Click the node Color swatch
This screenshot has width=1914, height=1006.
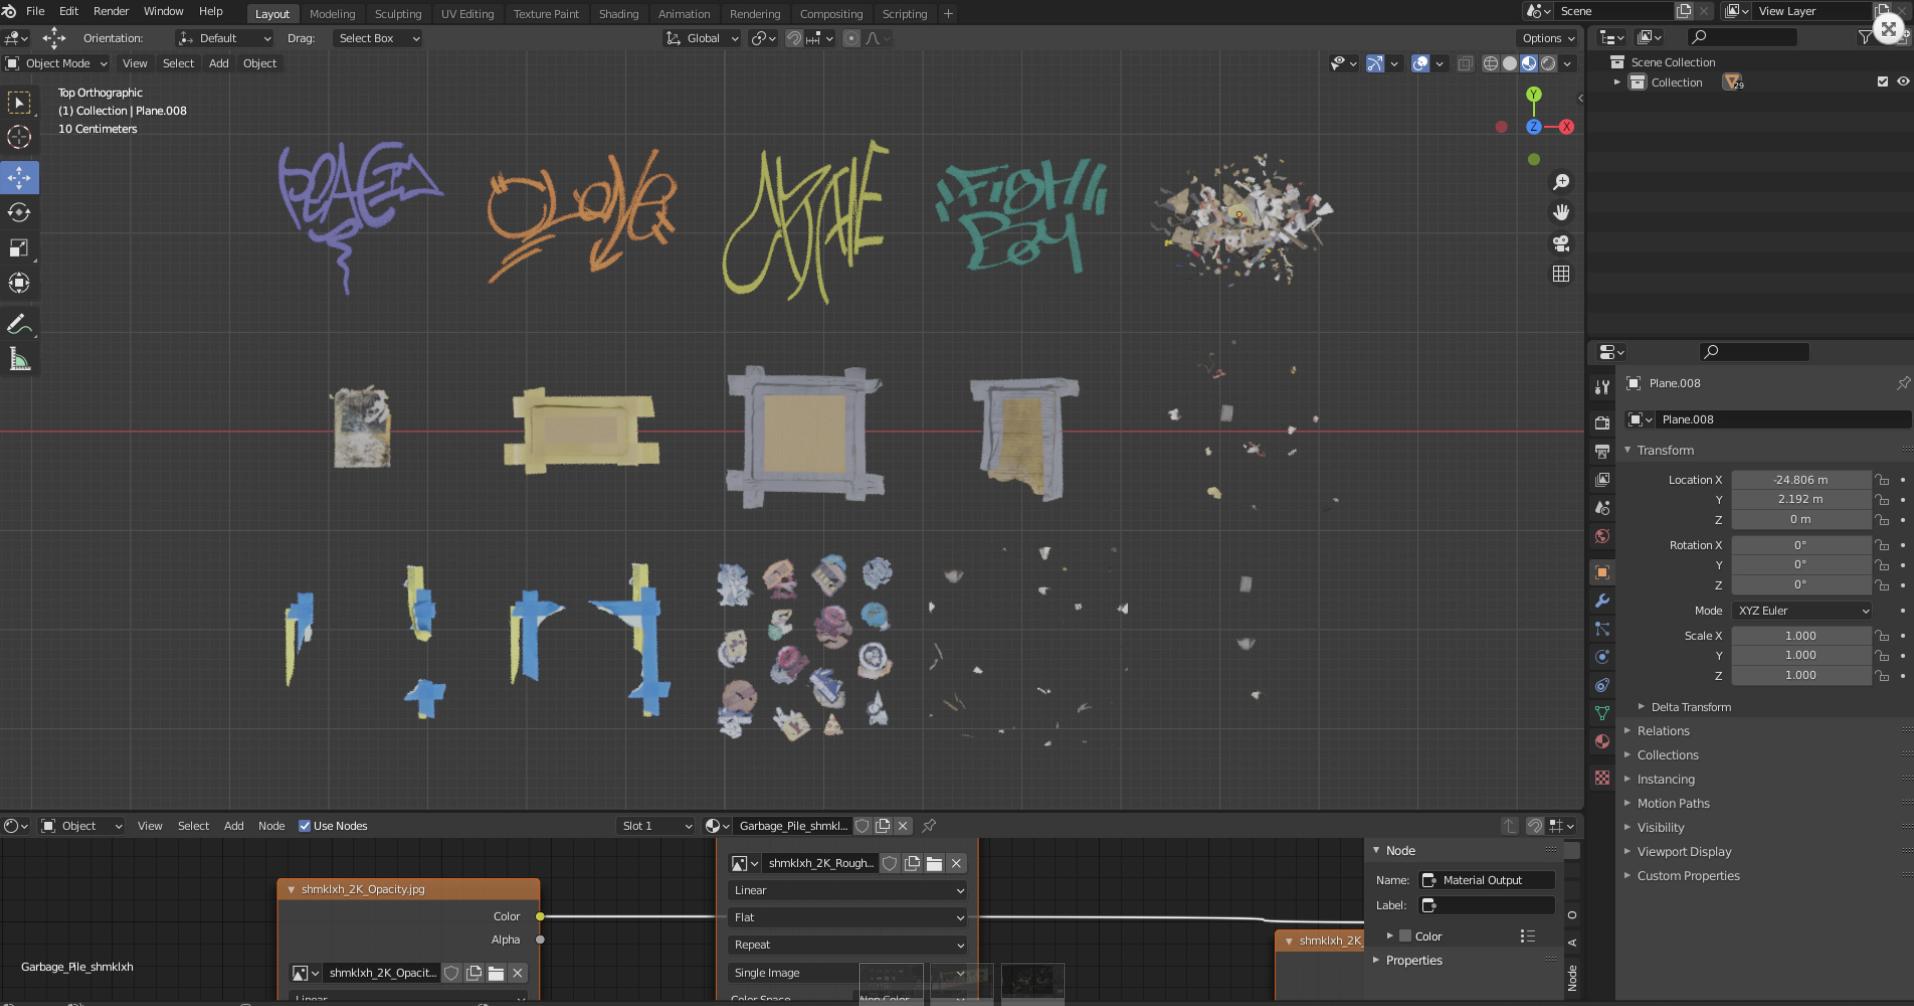1405,936
